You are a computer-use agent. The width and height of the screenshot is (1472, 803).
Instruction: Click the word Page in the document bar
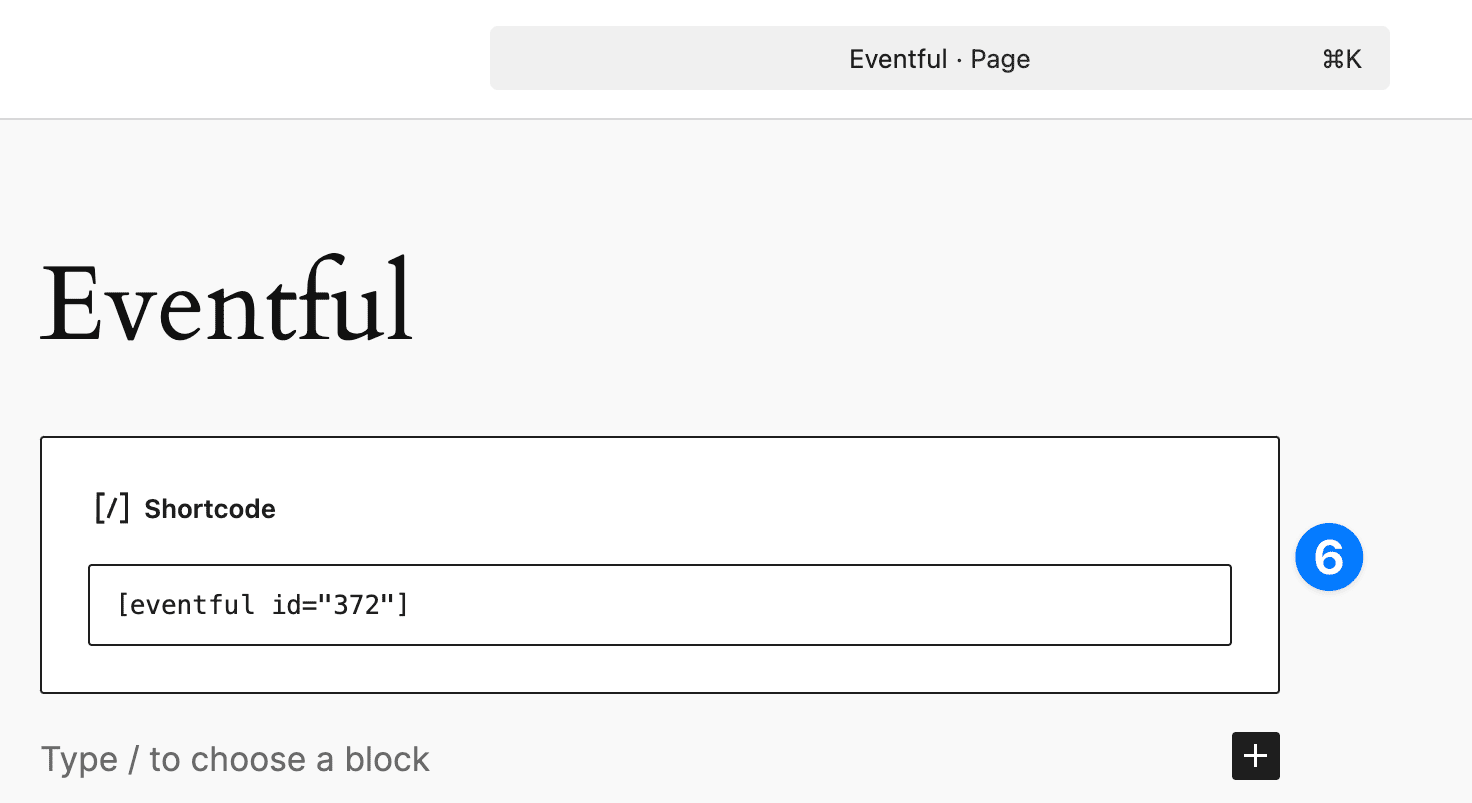click(x=1000, y=59)
